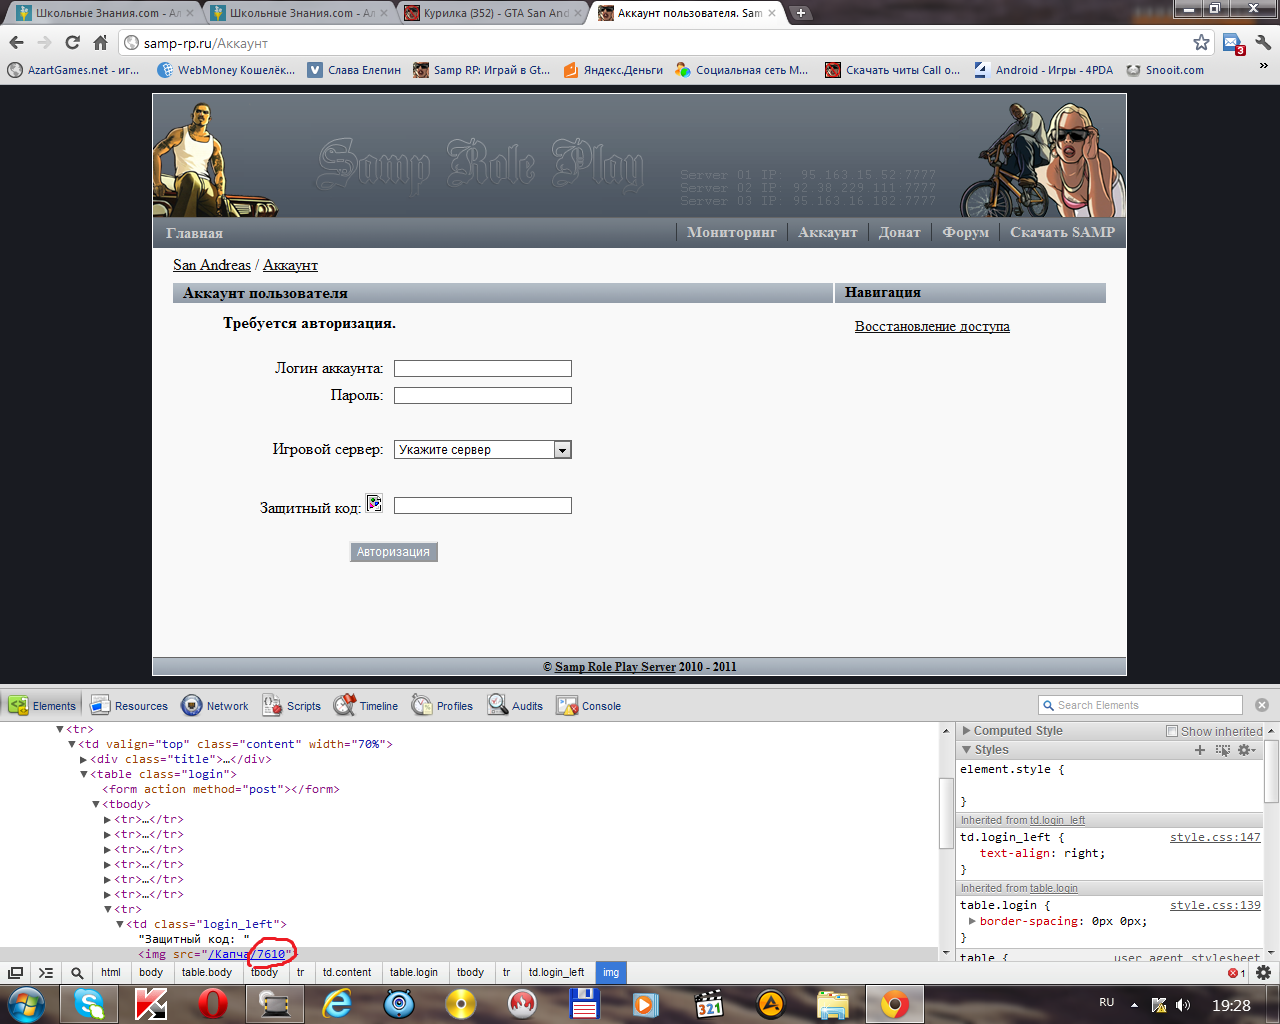
Task: Collapse the table class login node
Action: point(84,774)
